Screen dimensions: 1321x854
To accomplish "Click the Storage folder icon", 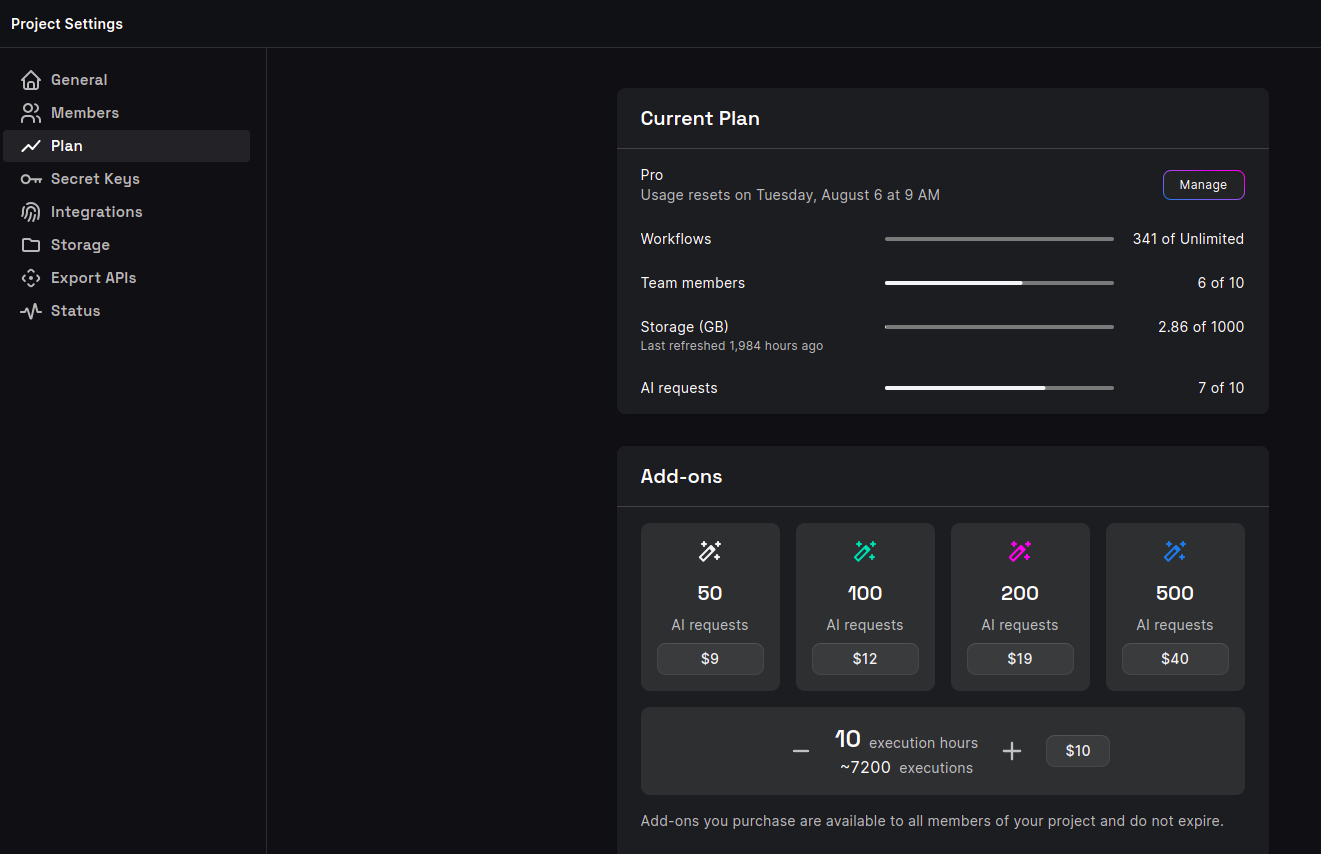I will pyautogui.click(x=31, y=245).
